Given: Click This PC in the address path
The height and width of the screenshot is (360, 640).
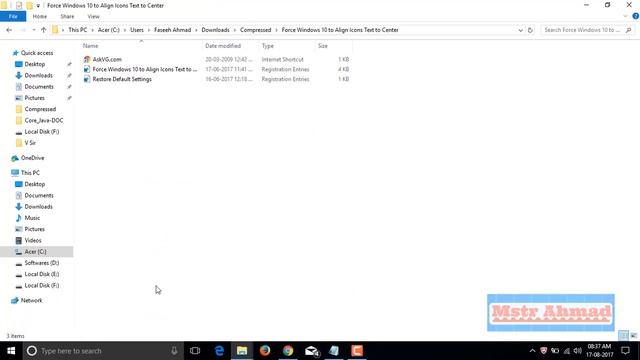Looking at the screenshot, I should (x=78, y=30).
